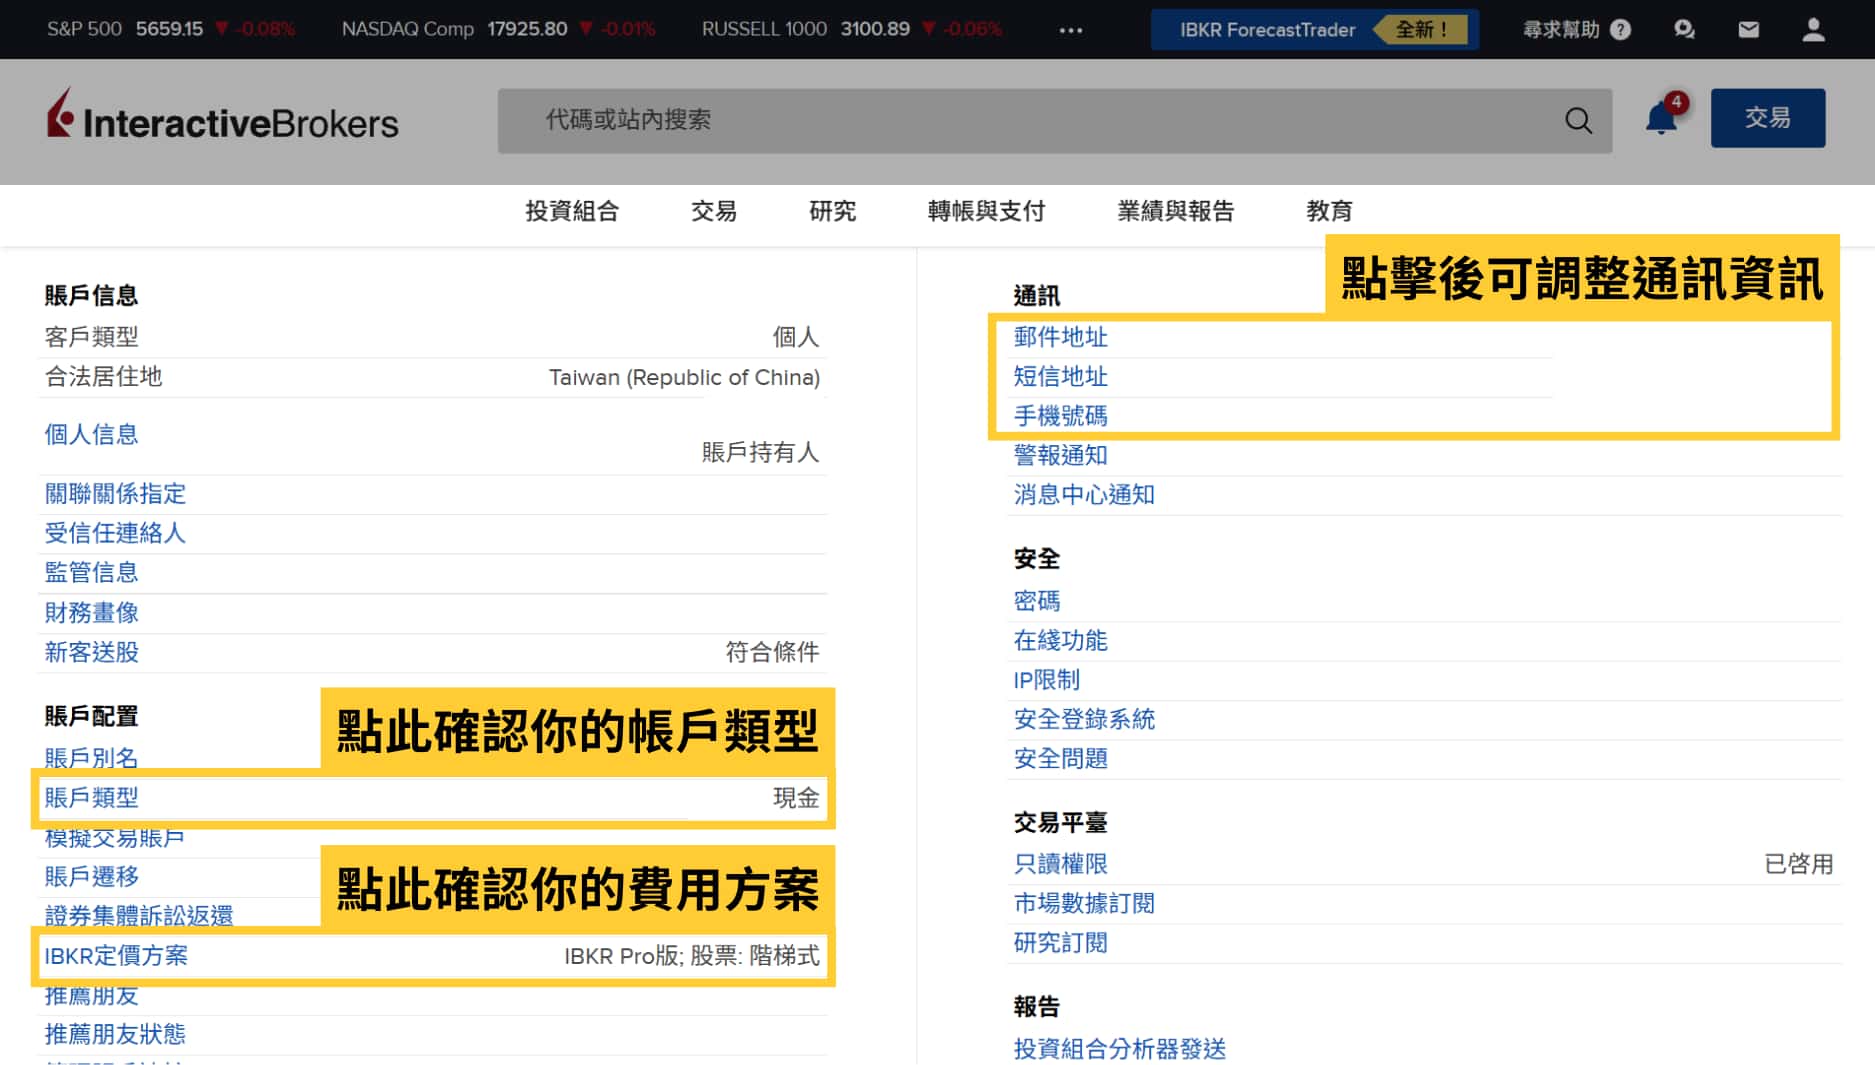
Task: Open the user profile icon
Action: coord(1813,30)
